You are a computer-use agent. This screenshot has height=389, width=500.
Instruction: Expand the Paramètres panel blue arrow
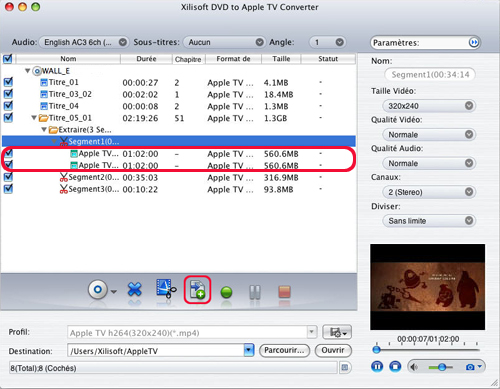point(474,43)
